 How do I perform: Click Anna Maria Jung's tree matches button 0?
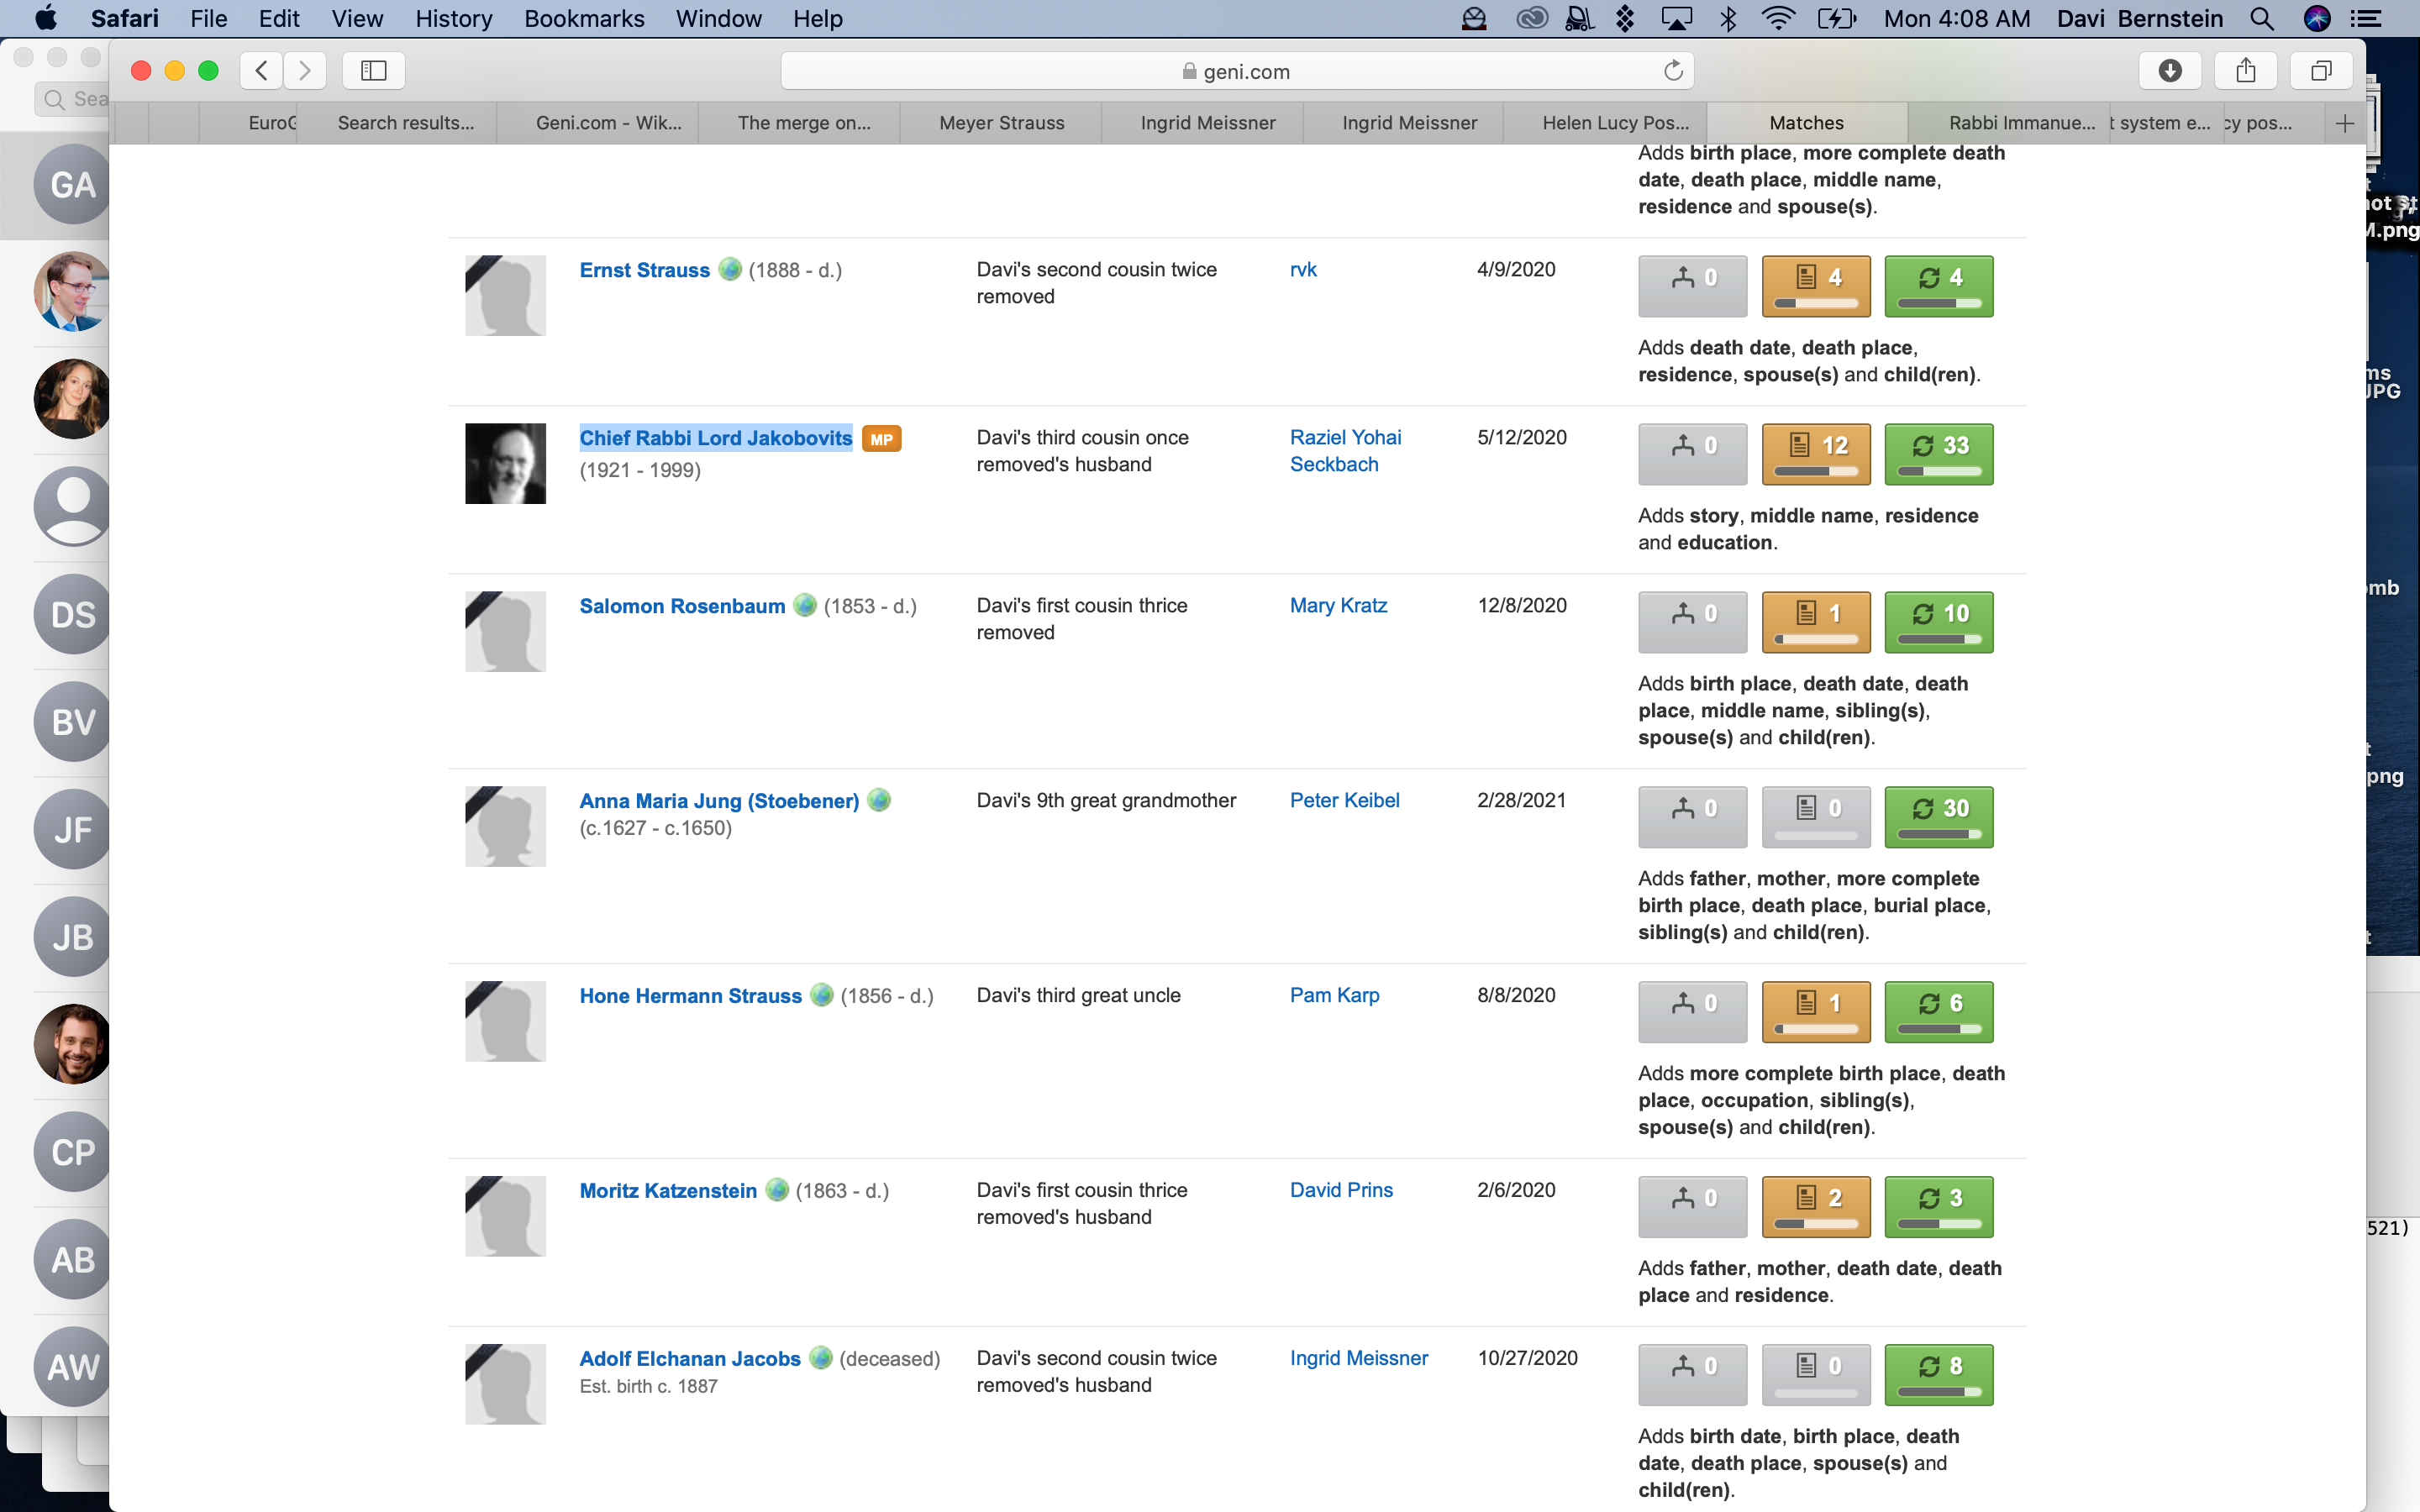pos(1692,816)
